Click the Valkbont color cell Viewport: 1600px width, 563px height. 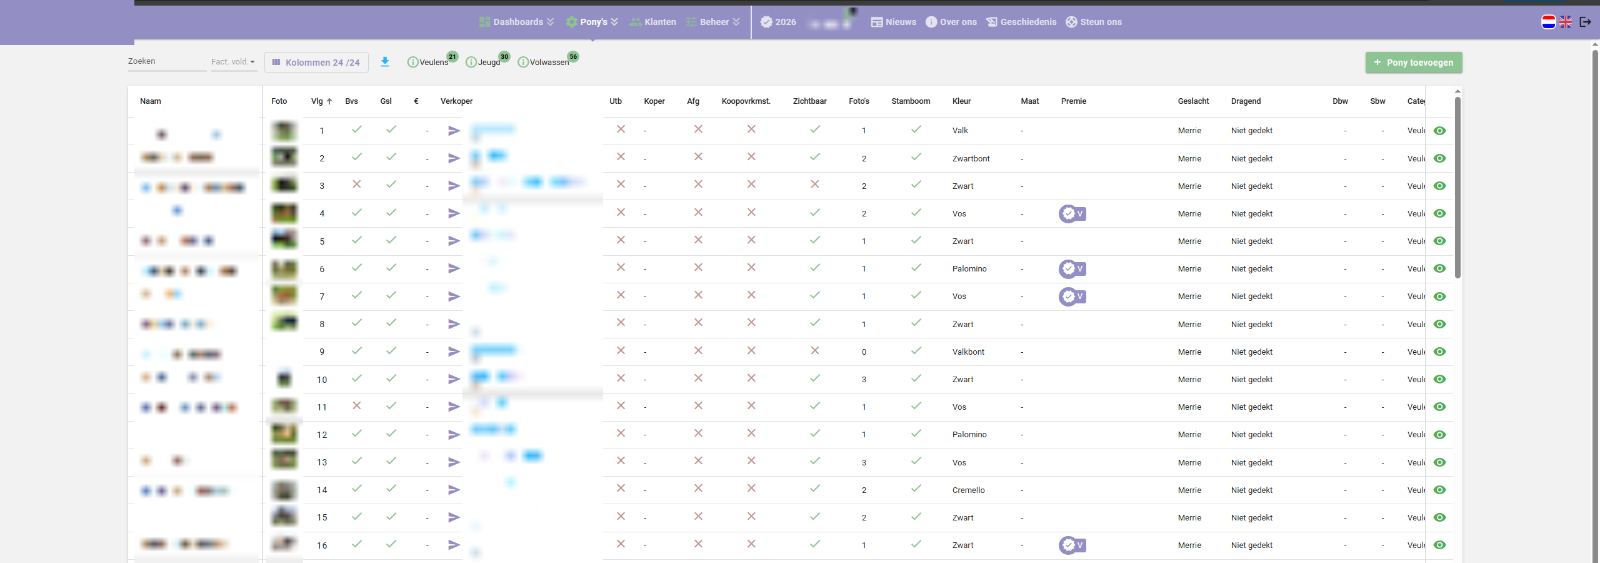[x=968, y=352]
